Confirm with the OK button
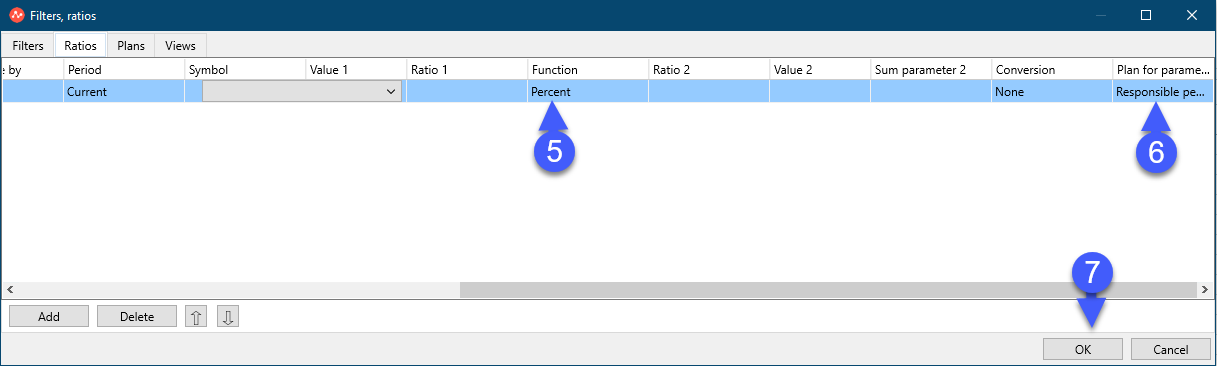Screen dimensions: 1217x366 click(1083, 350)
